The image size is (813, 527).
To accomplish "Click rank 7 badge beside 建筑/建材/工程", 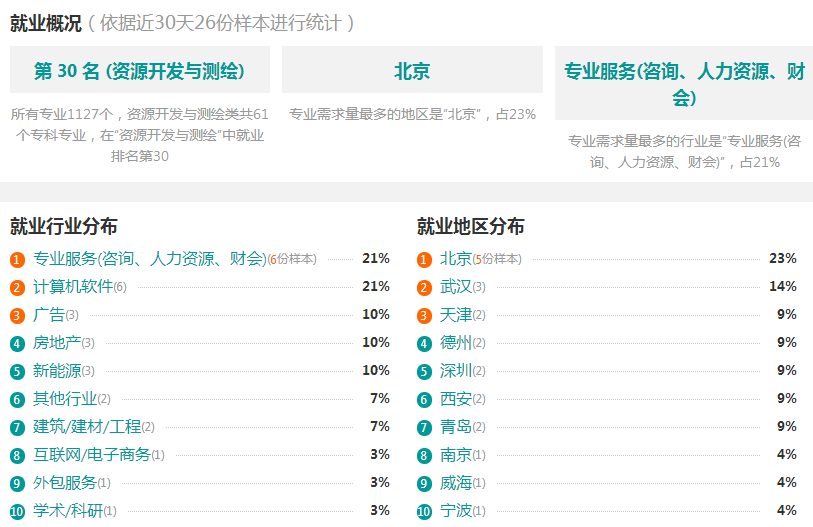I will tap(17, 427).
